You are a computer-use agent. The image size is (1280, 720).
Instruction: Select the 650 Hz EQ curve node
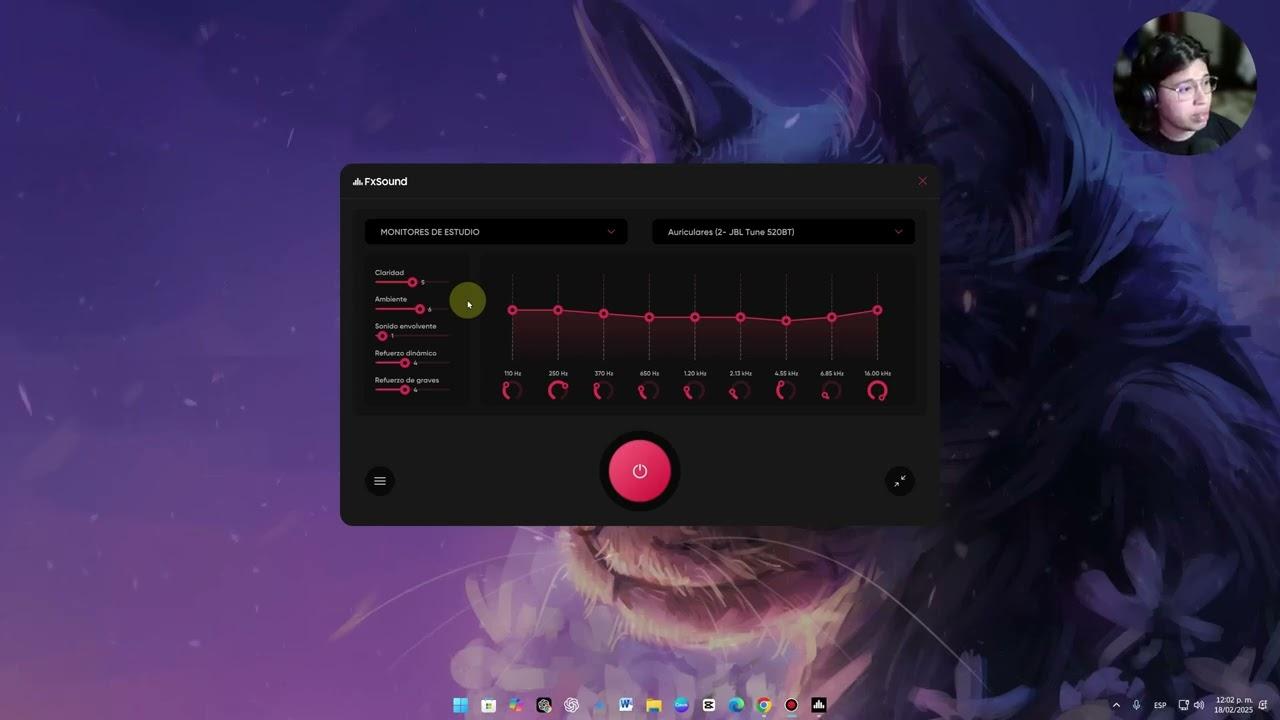coord(649,317)
